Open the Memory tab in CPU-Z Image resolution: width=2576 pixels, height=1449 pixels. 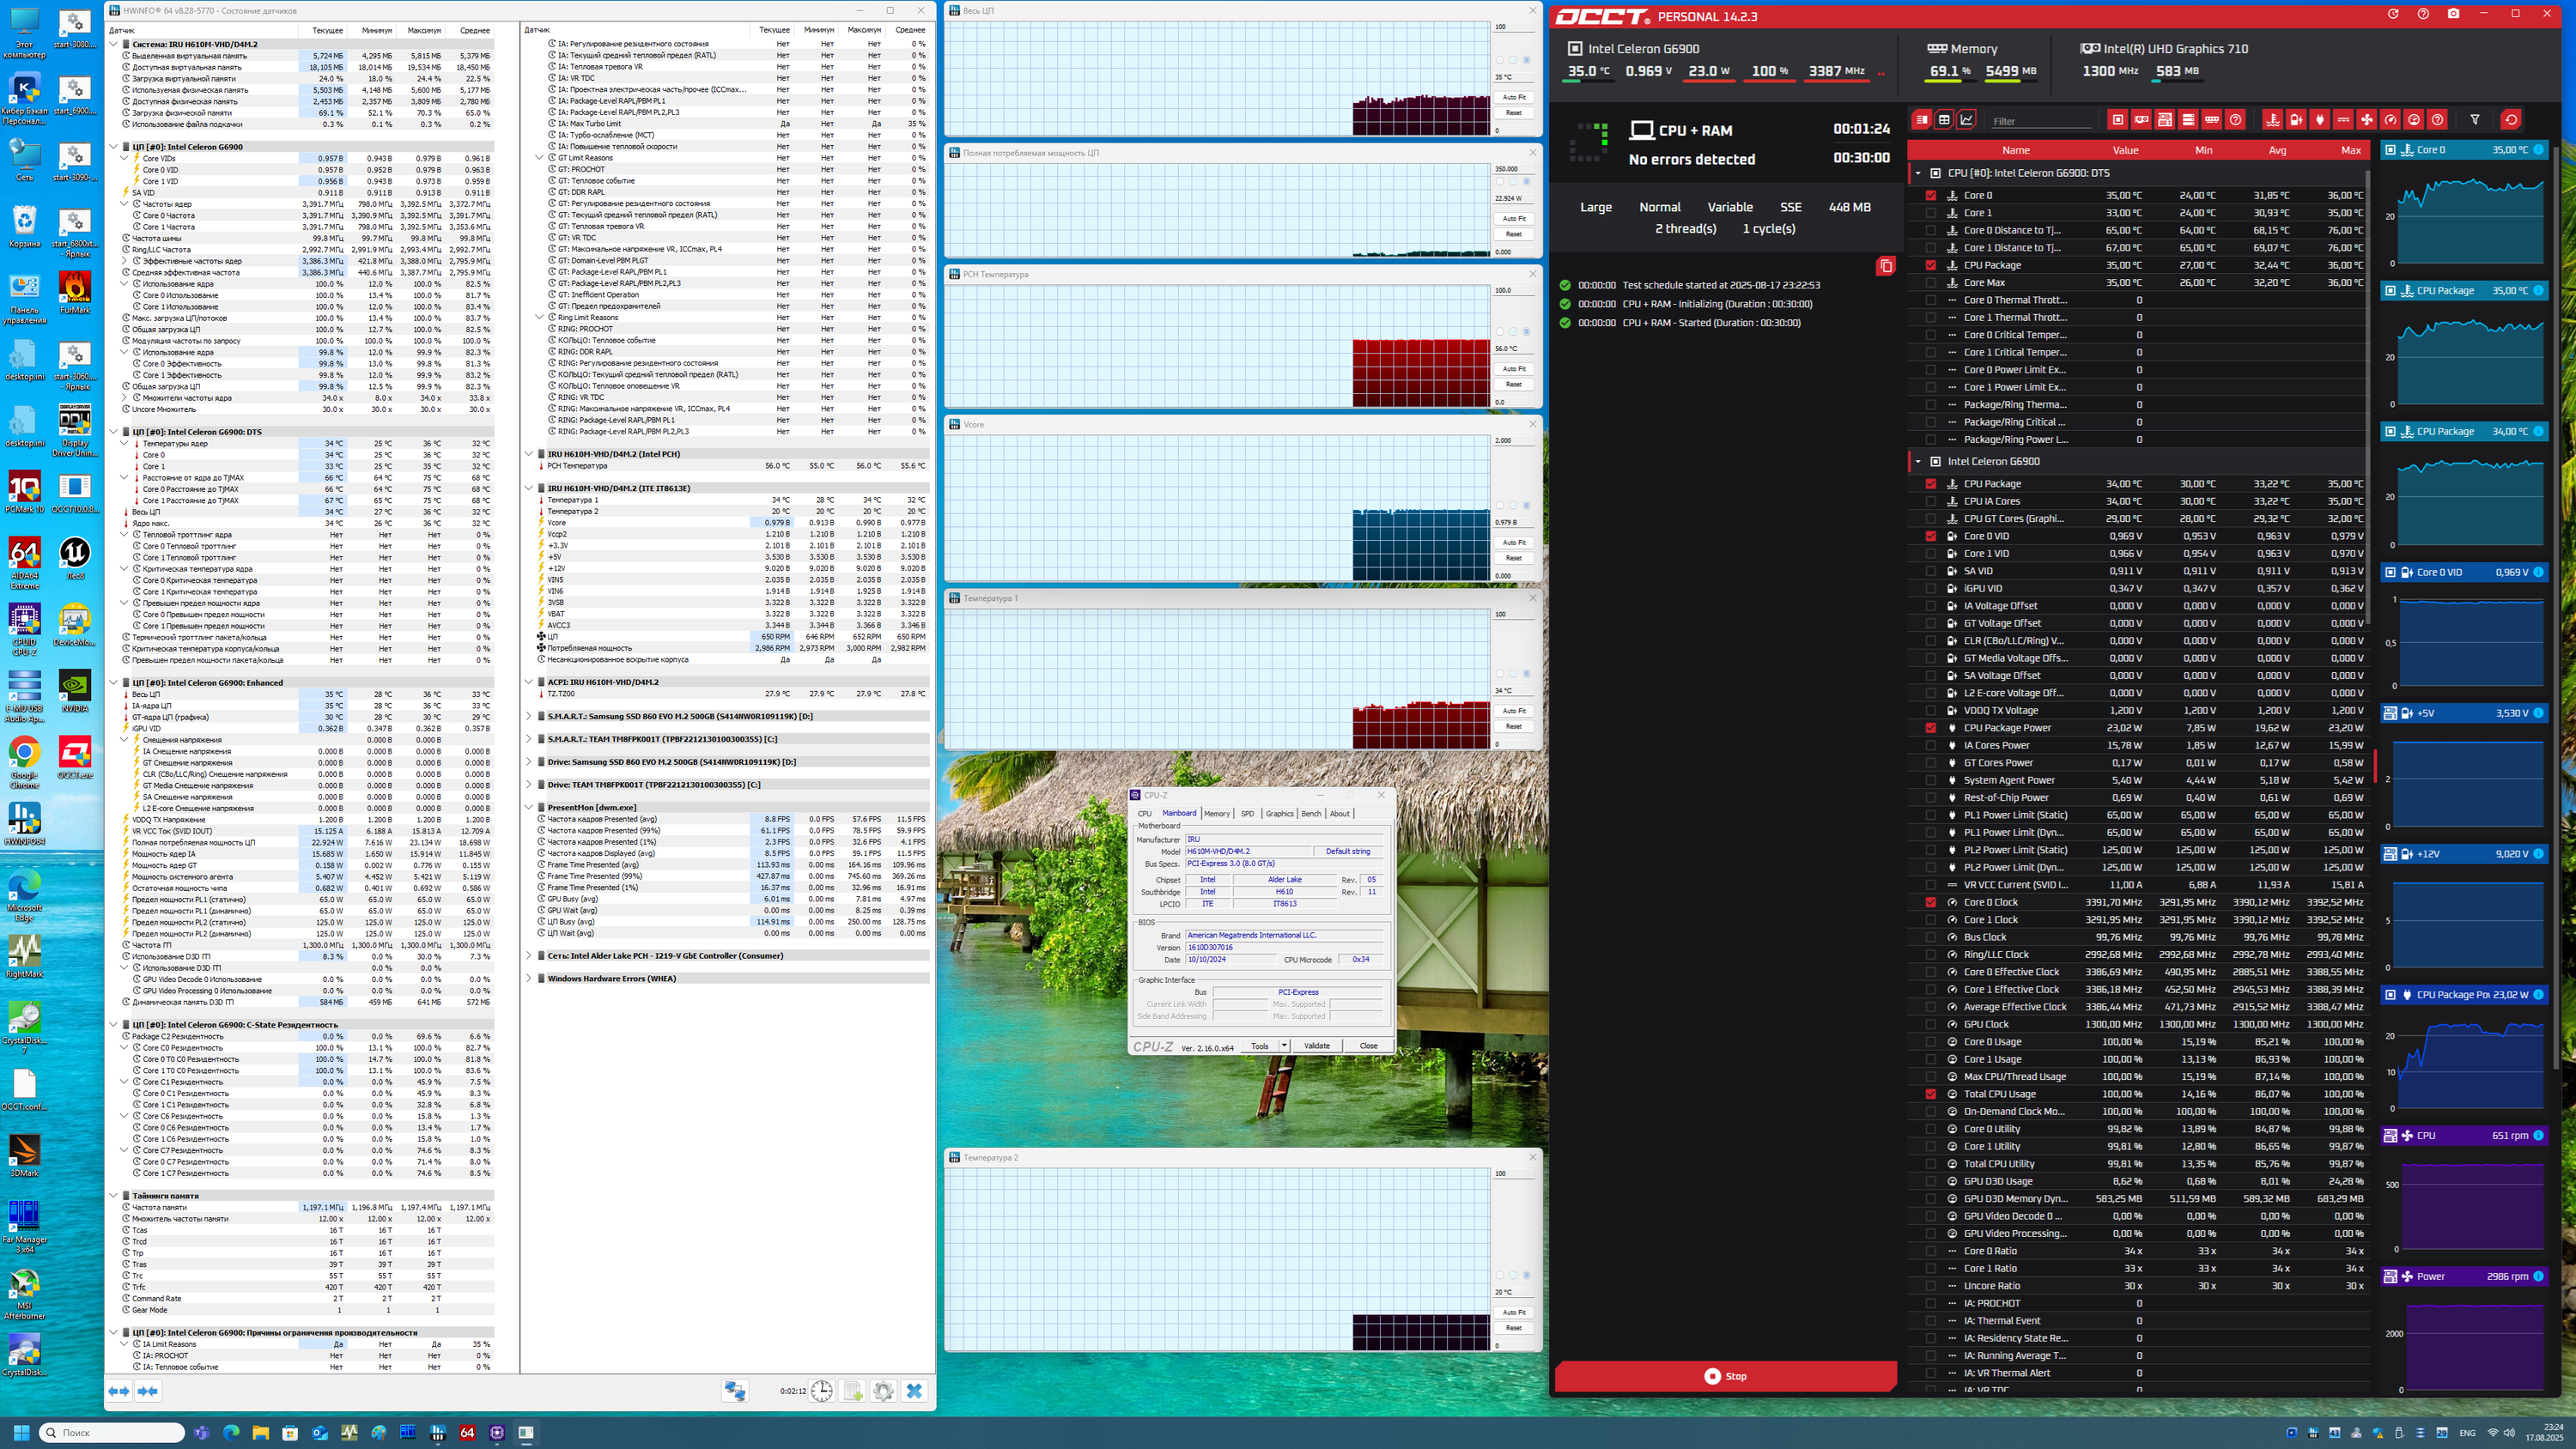(1217, 814)
